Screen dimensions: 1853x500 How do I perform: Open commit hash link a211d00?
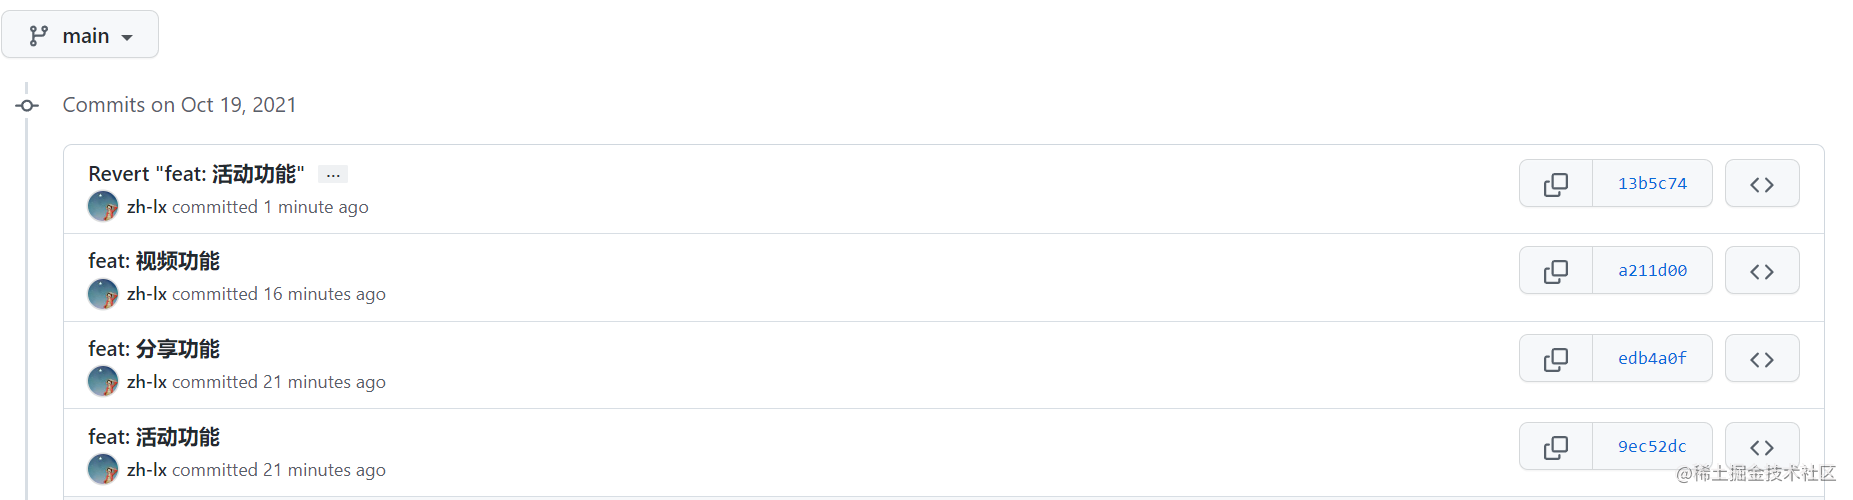pos(1652,271)
